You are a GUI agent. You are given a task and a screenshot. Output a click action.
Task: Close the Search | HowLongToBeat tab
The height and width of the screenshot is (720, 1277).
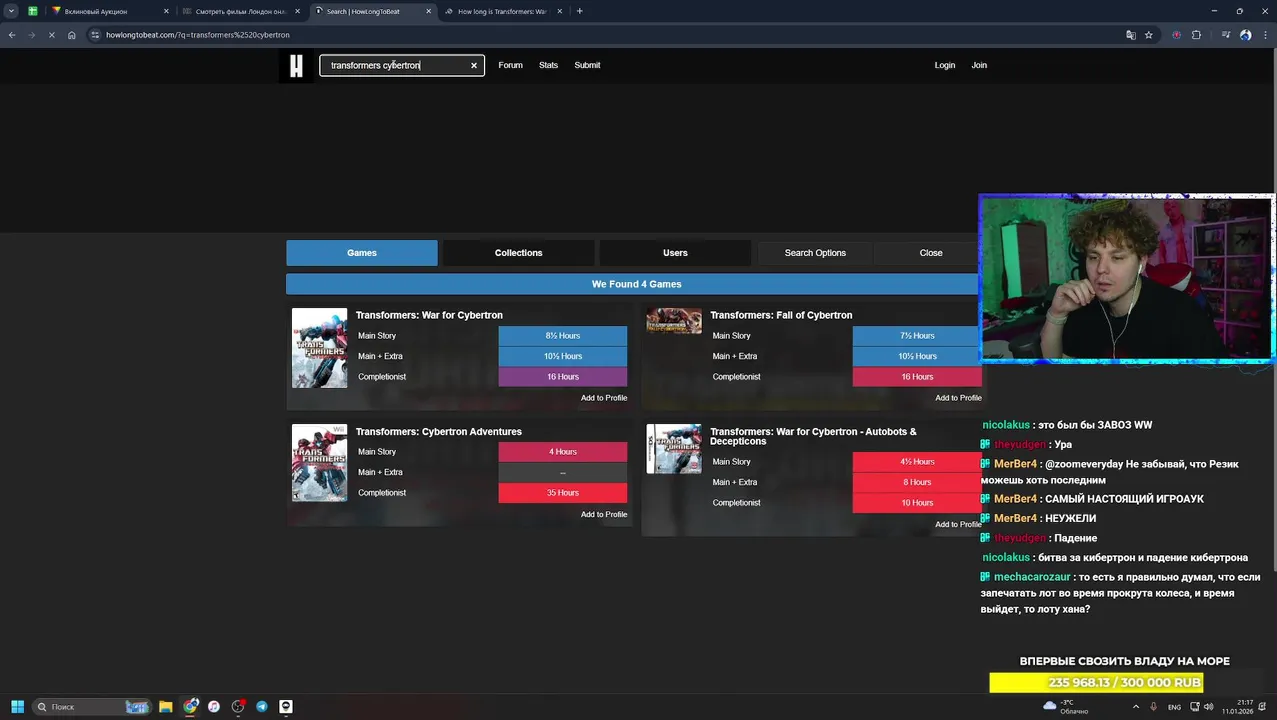(429, 11)
